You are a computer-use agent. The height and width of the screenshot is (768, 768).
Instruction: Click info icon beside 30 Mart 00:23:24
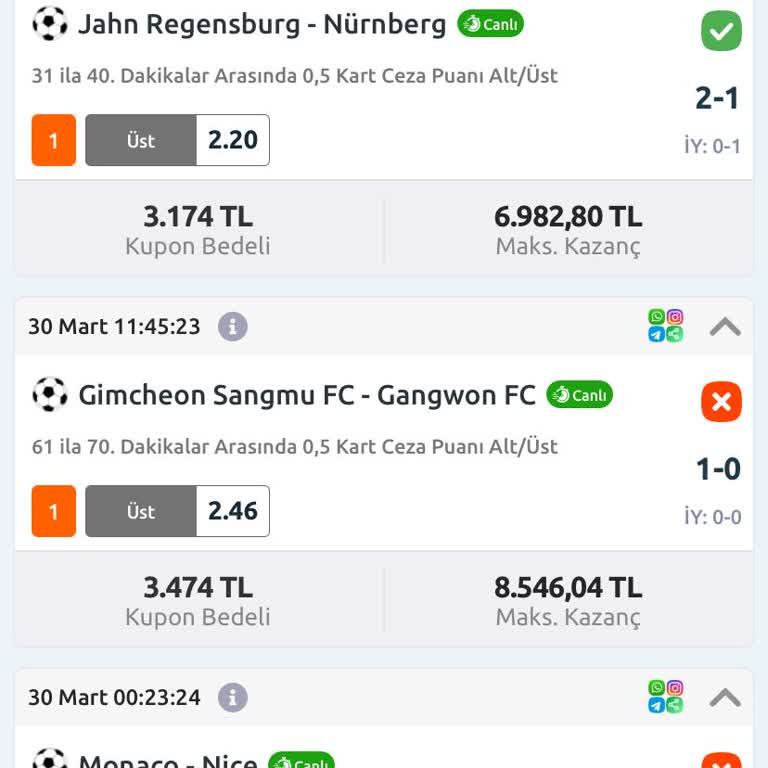click(233, 697)
